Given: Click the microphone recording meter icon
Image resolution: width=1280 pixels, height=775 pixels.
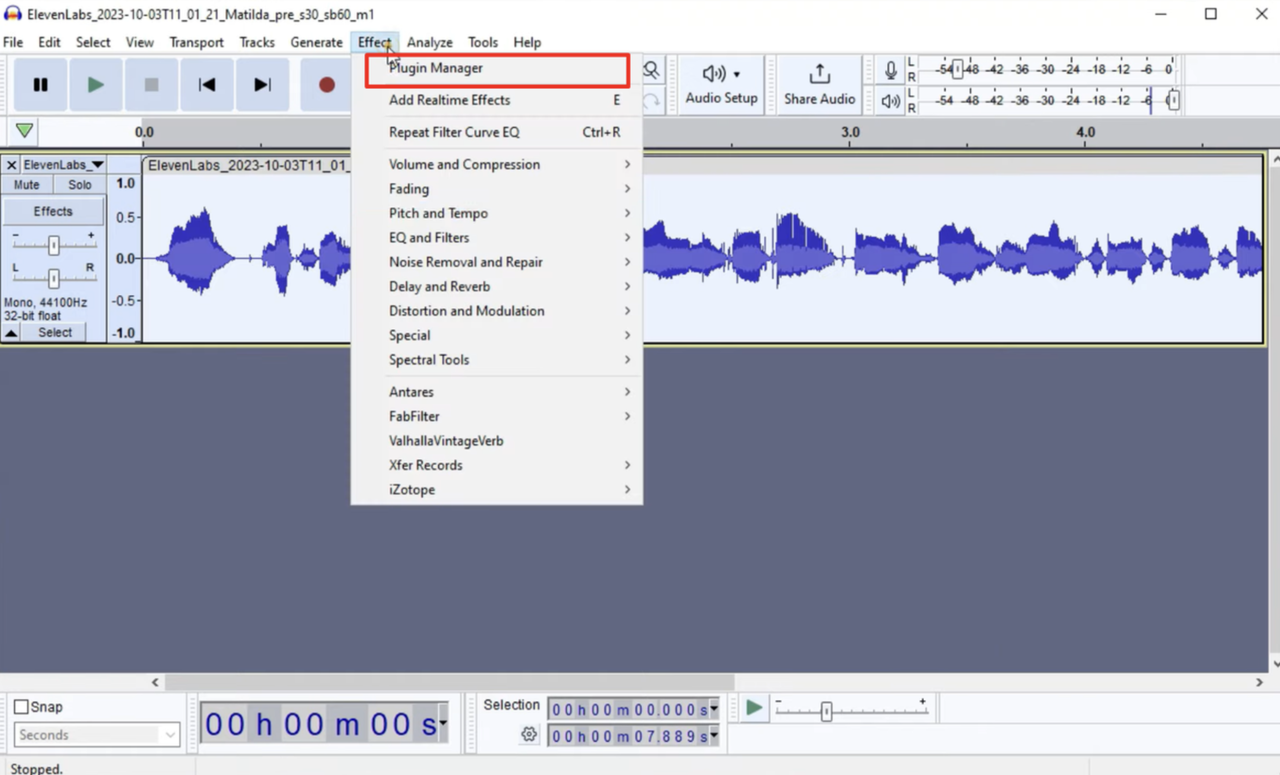Looking at the screenshot, I should [889, 69].
